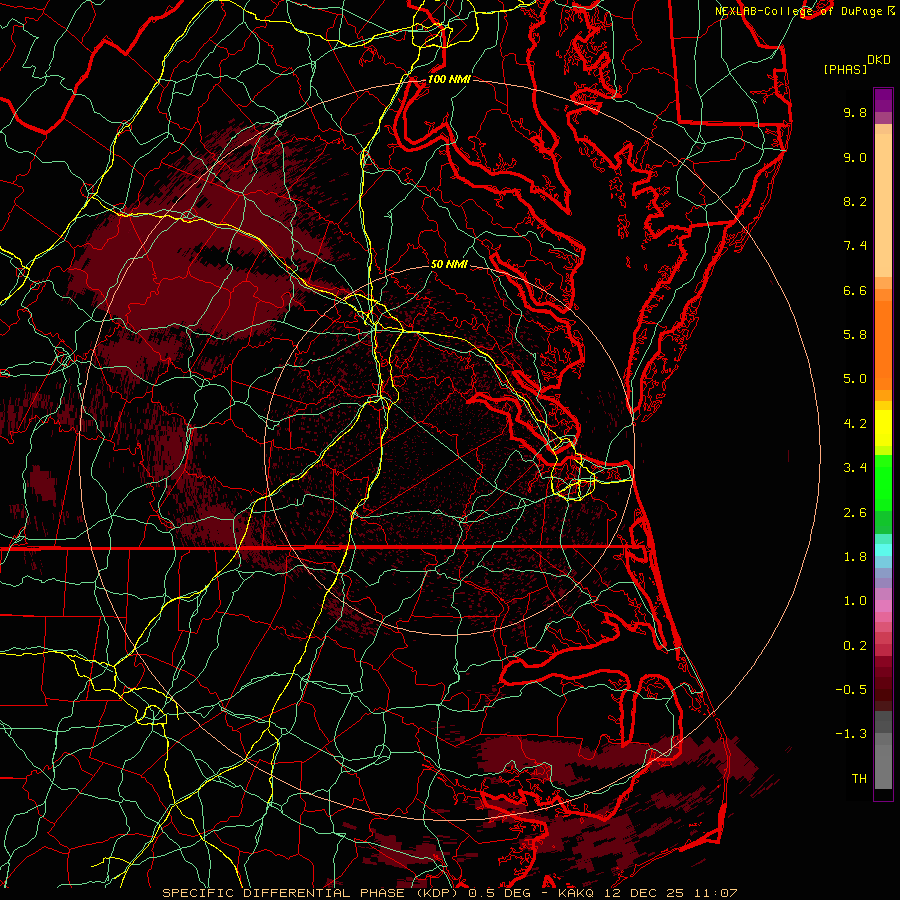Click the 2.6 scale value
900x900 pixels.
[x=855, y=513]
